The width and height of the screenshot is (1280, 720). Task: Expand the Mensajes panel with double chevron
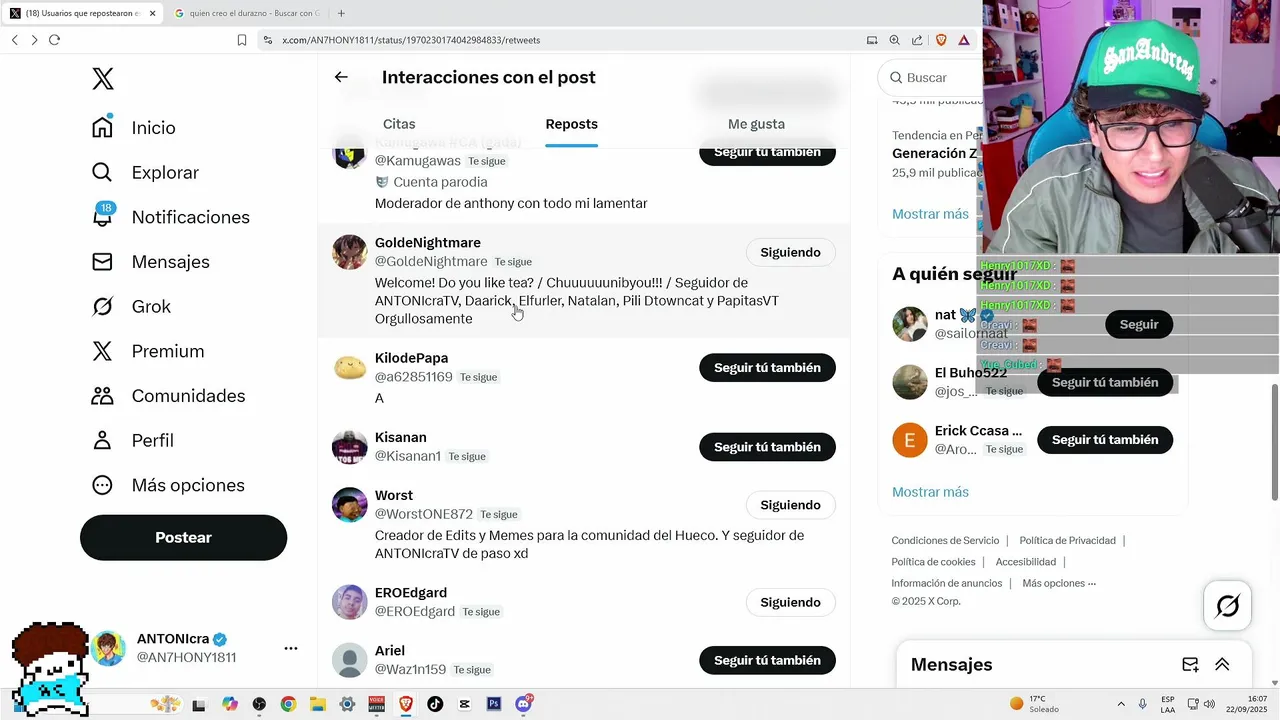(1222, 665)
